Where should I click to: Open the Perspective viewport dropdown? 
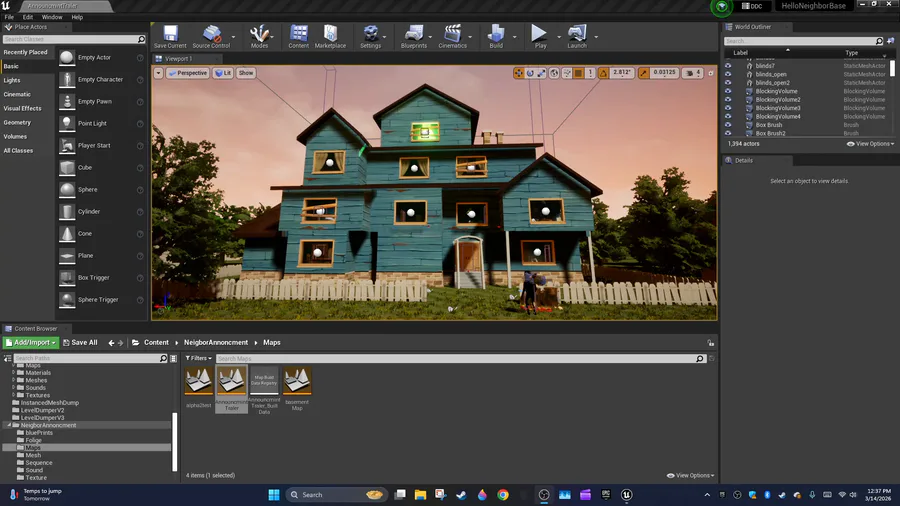click(x=187, y=73)
